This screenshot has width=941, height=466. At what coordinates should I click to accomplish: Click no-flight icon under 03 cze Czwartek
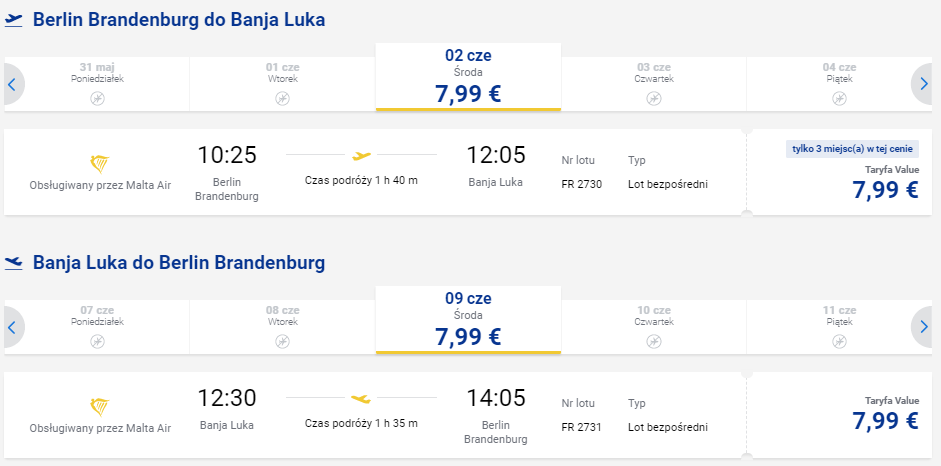tap(654, 98)
